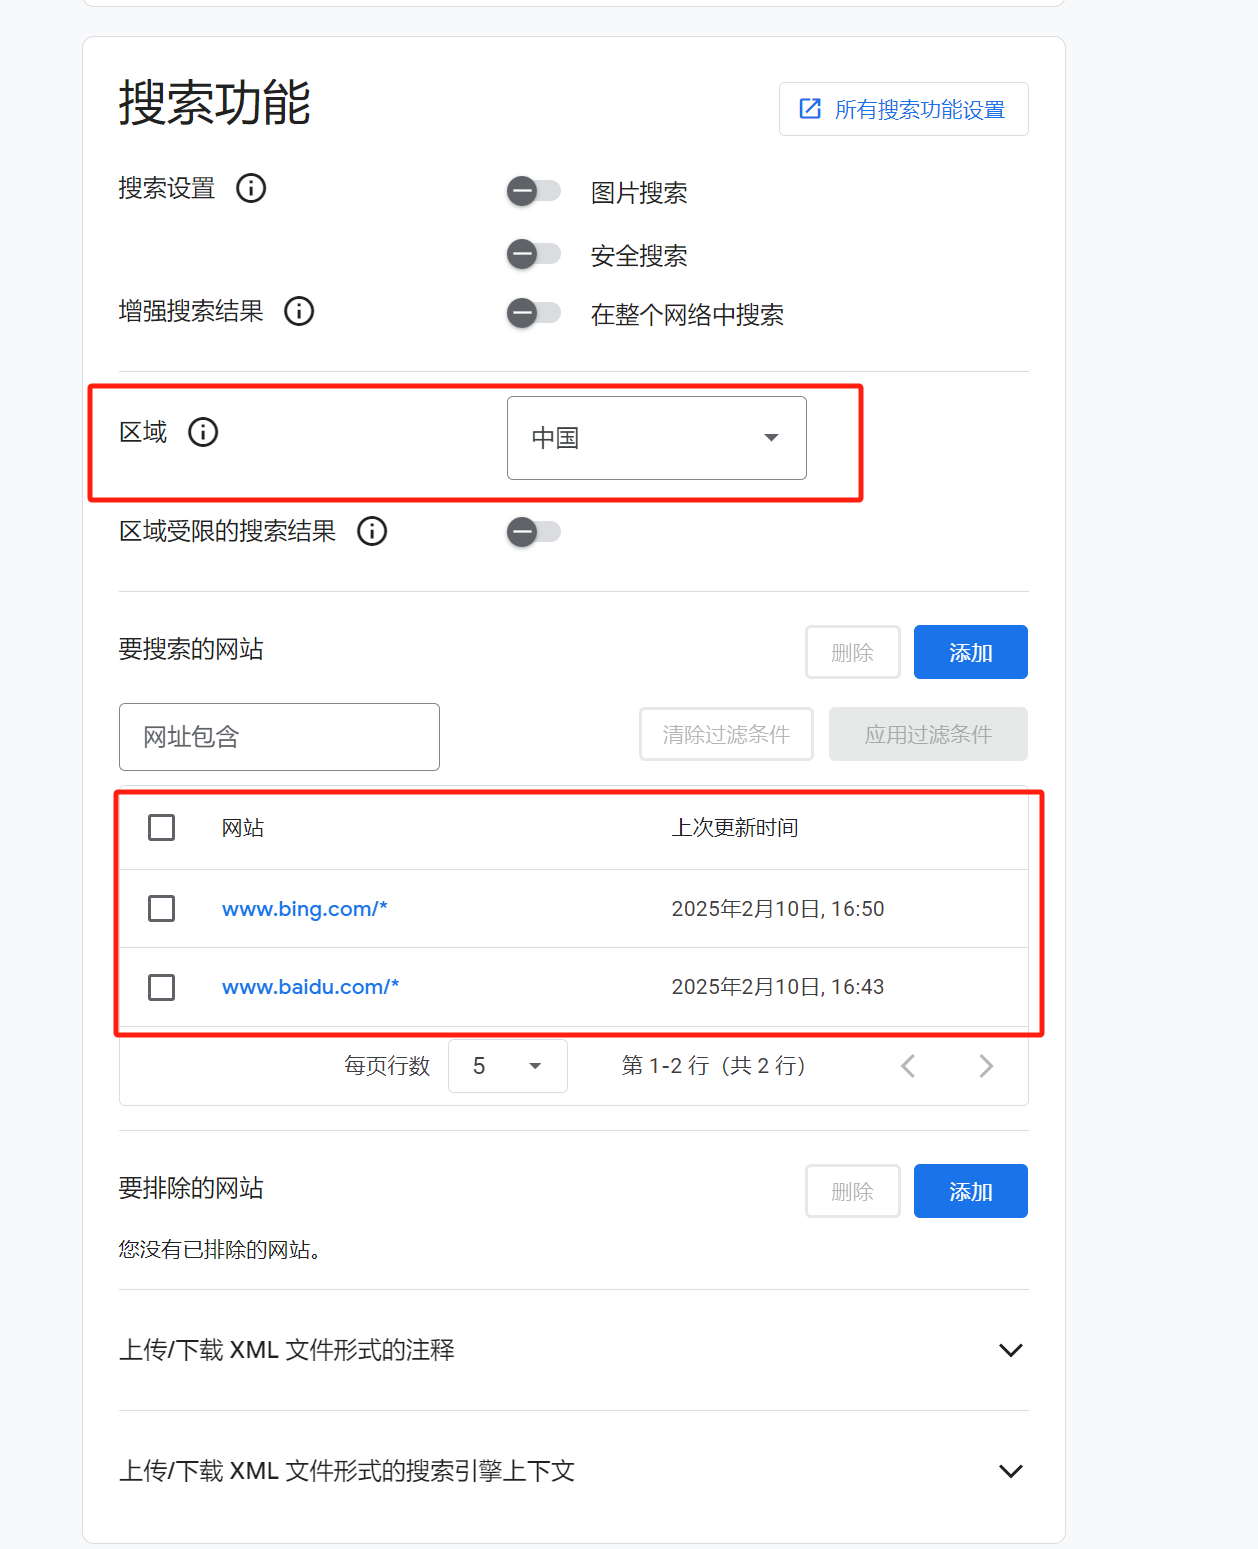
Task: Toggle 在整个网络中搜索 switch
Action: tap(534, 313)
